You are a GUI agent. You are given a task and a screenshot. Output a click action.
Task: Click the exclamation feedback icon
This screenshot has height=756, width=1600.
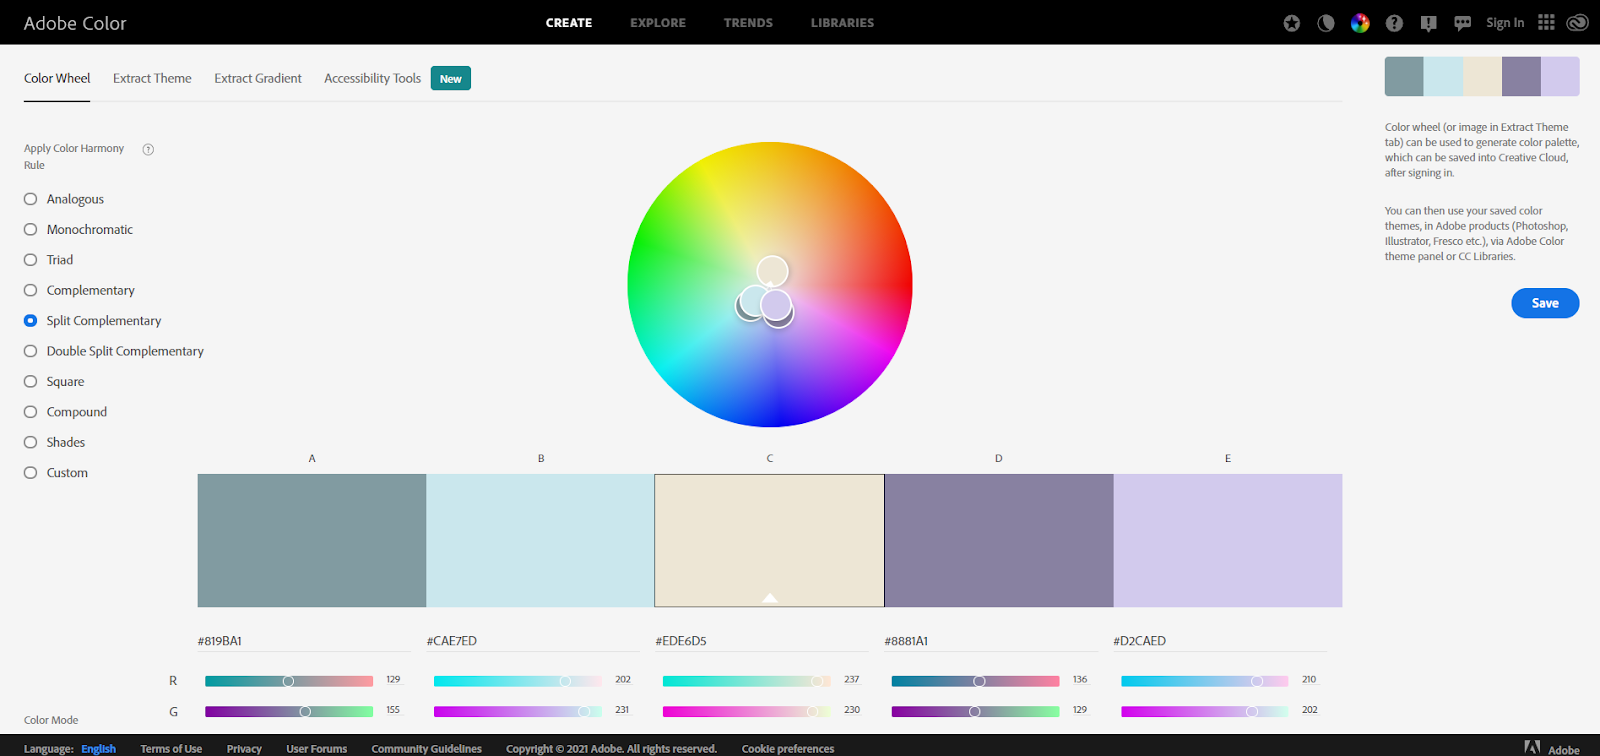(1428, 23)
